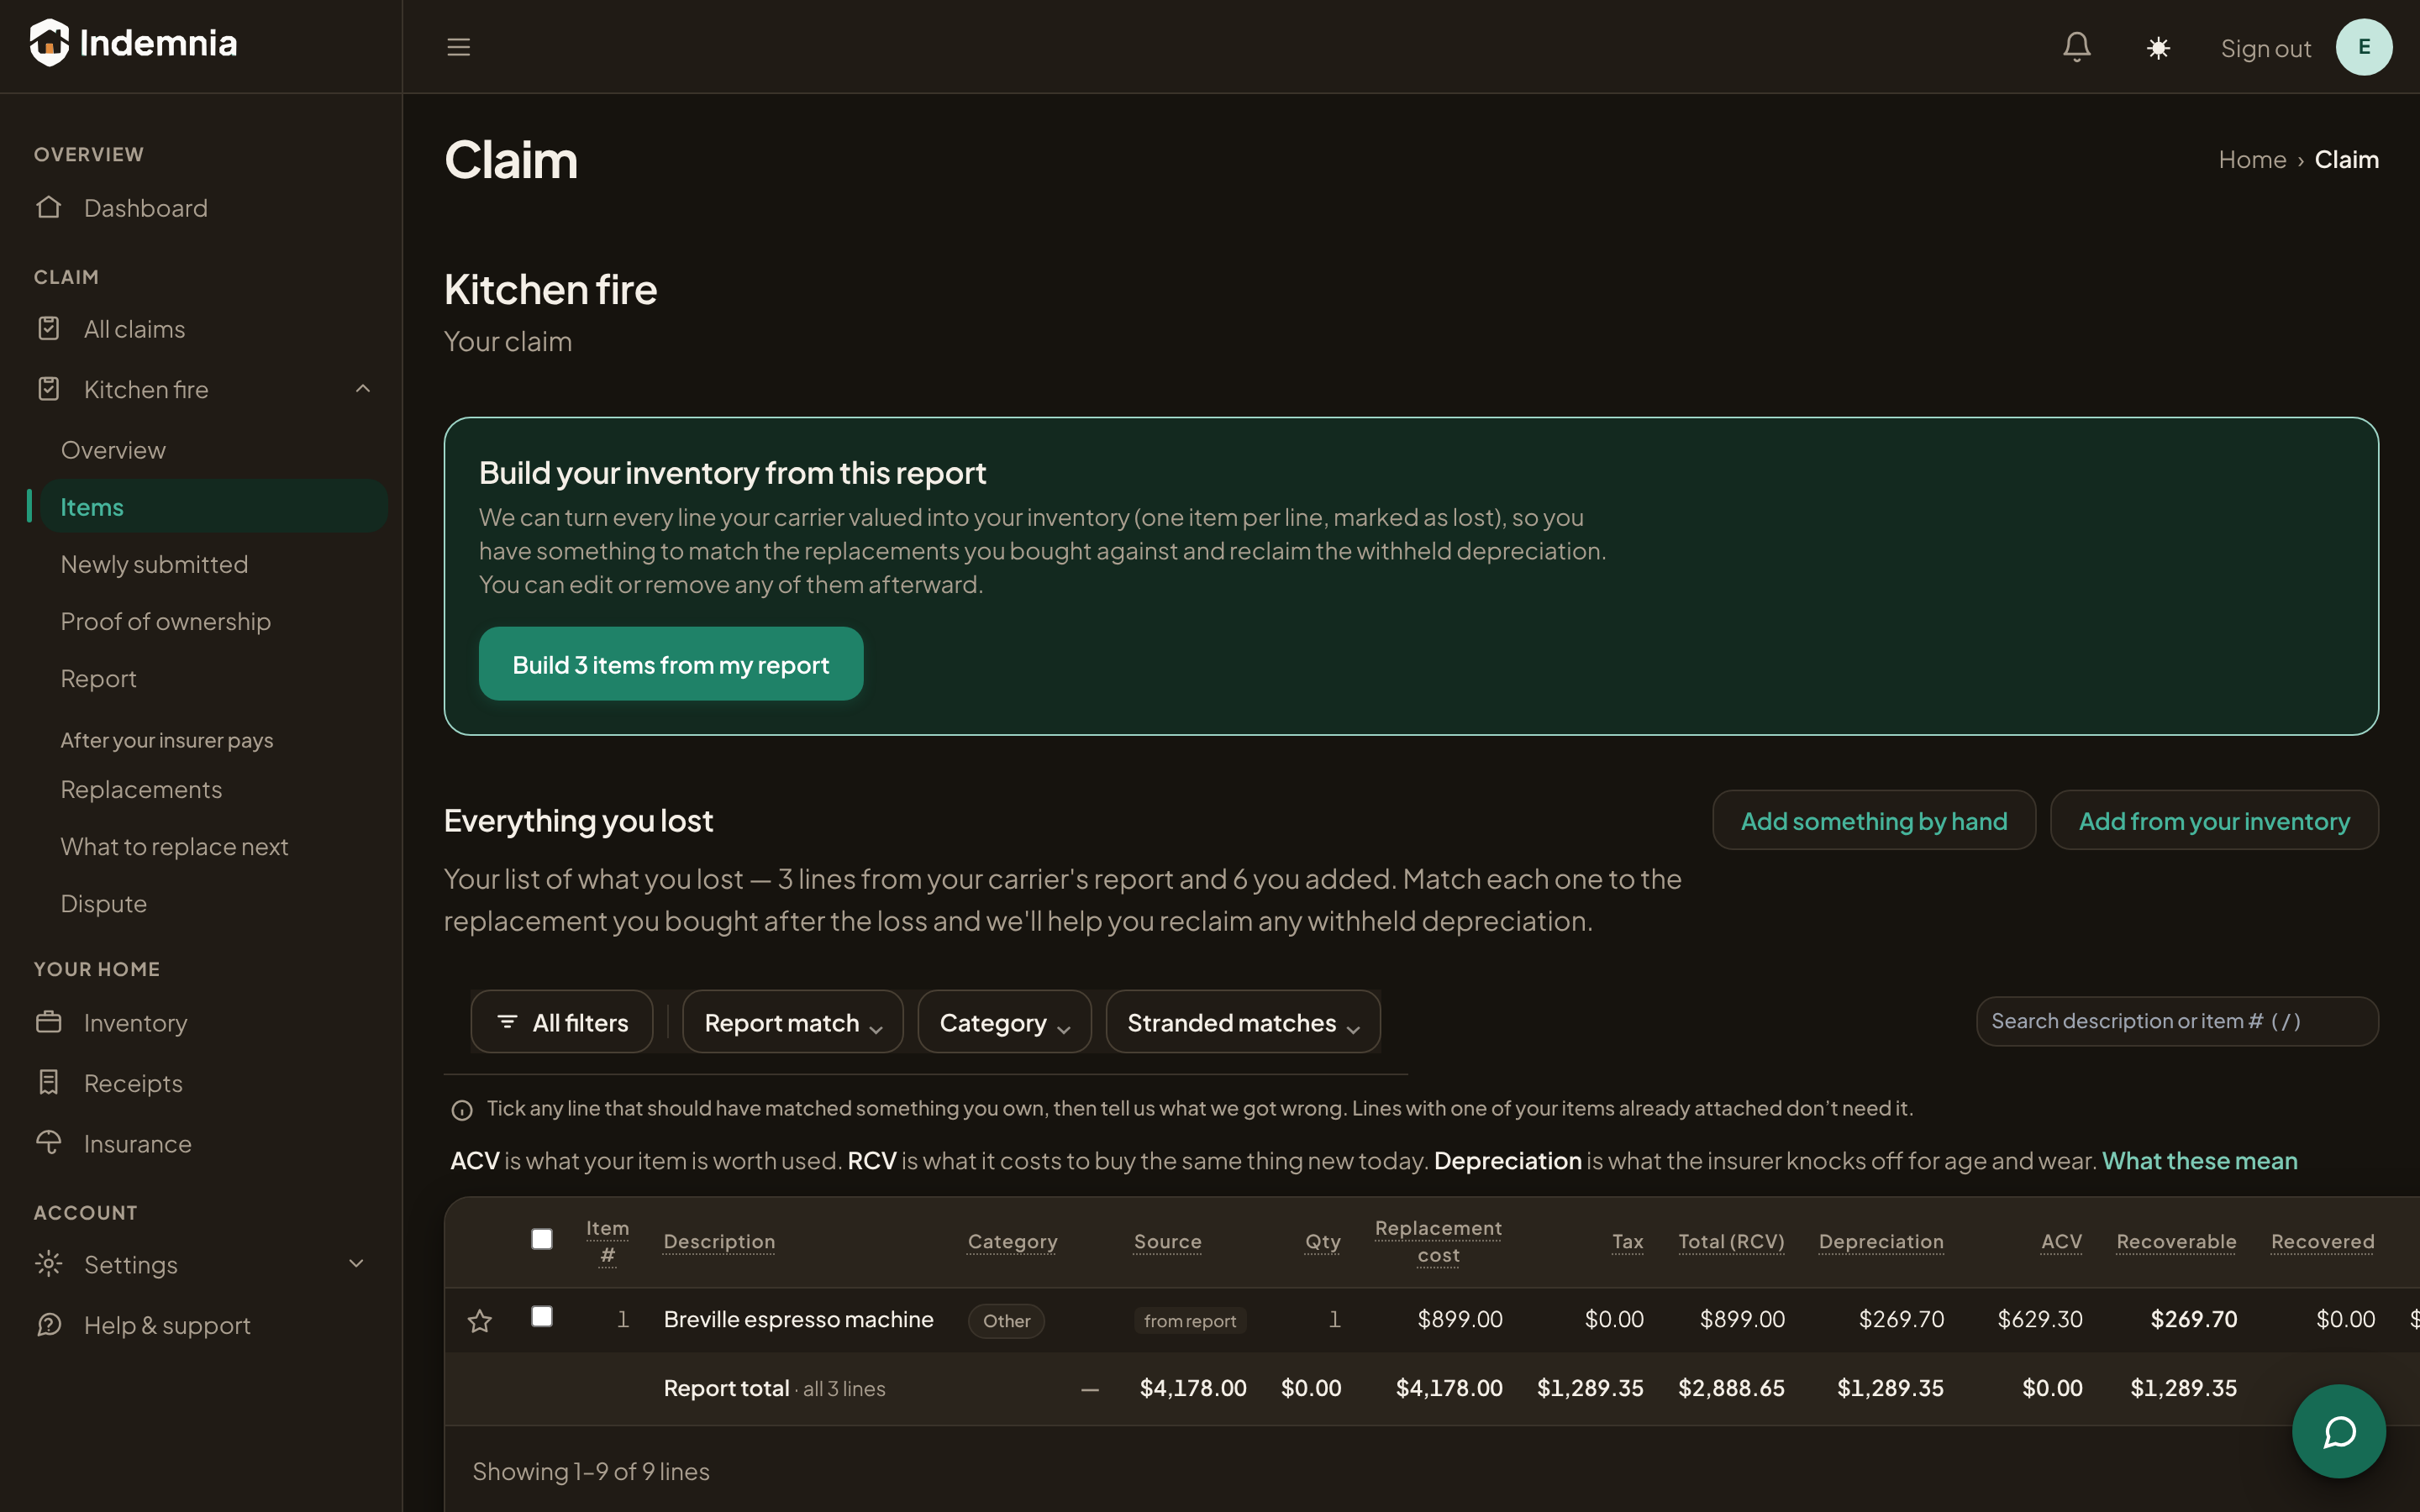Screen dimensions: 2420x1512
Task: Click Sign out
Action: [x=2266, y=48]
